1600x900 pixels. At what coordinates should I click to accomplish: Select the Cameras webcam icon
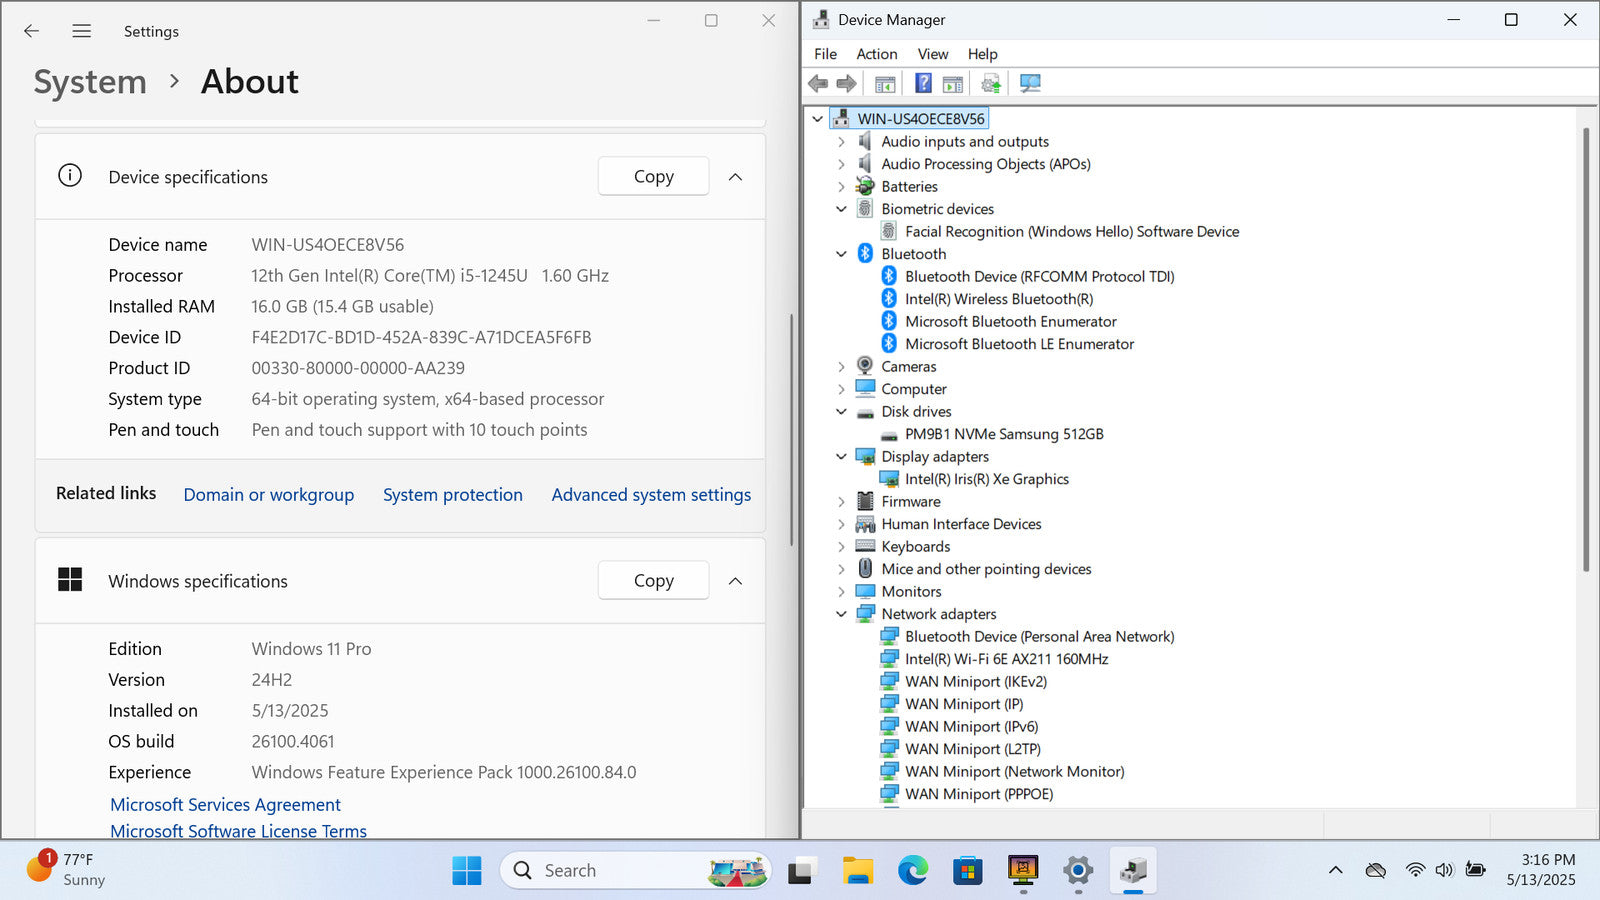tap(865, 366)
